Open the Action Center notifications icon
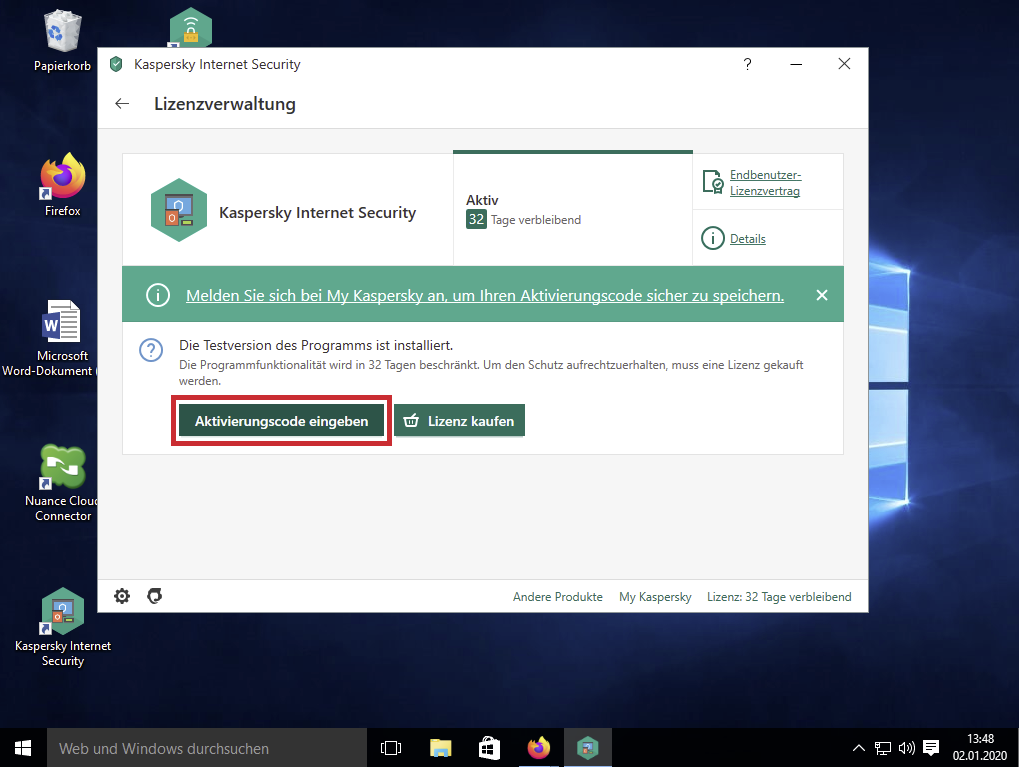Image resolution: width=1019 pixels, height=767 pixels. pyautogui.click(x=931, y=748)
